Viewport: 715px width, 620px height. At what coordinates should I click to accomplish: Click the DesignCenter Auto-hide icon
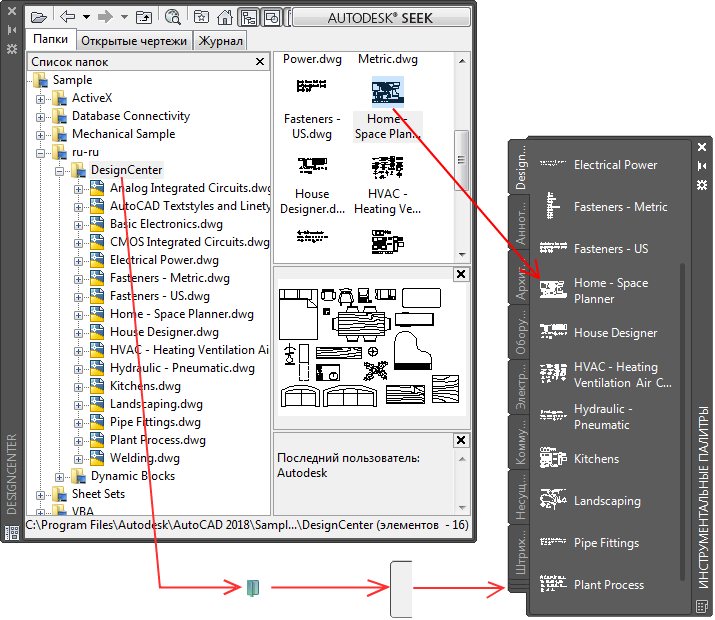point(12,30)
